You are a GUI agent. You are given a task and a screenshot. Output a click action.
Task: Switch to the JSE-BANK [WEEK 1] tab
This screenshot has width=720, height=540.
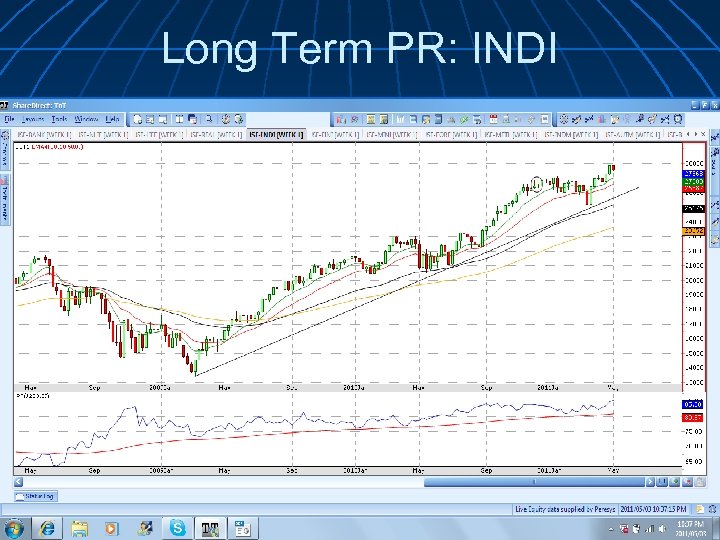coord(43,135)
